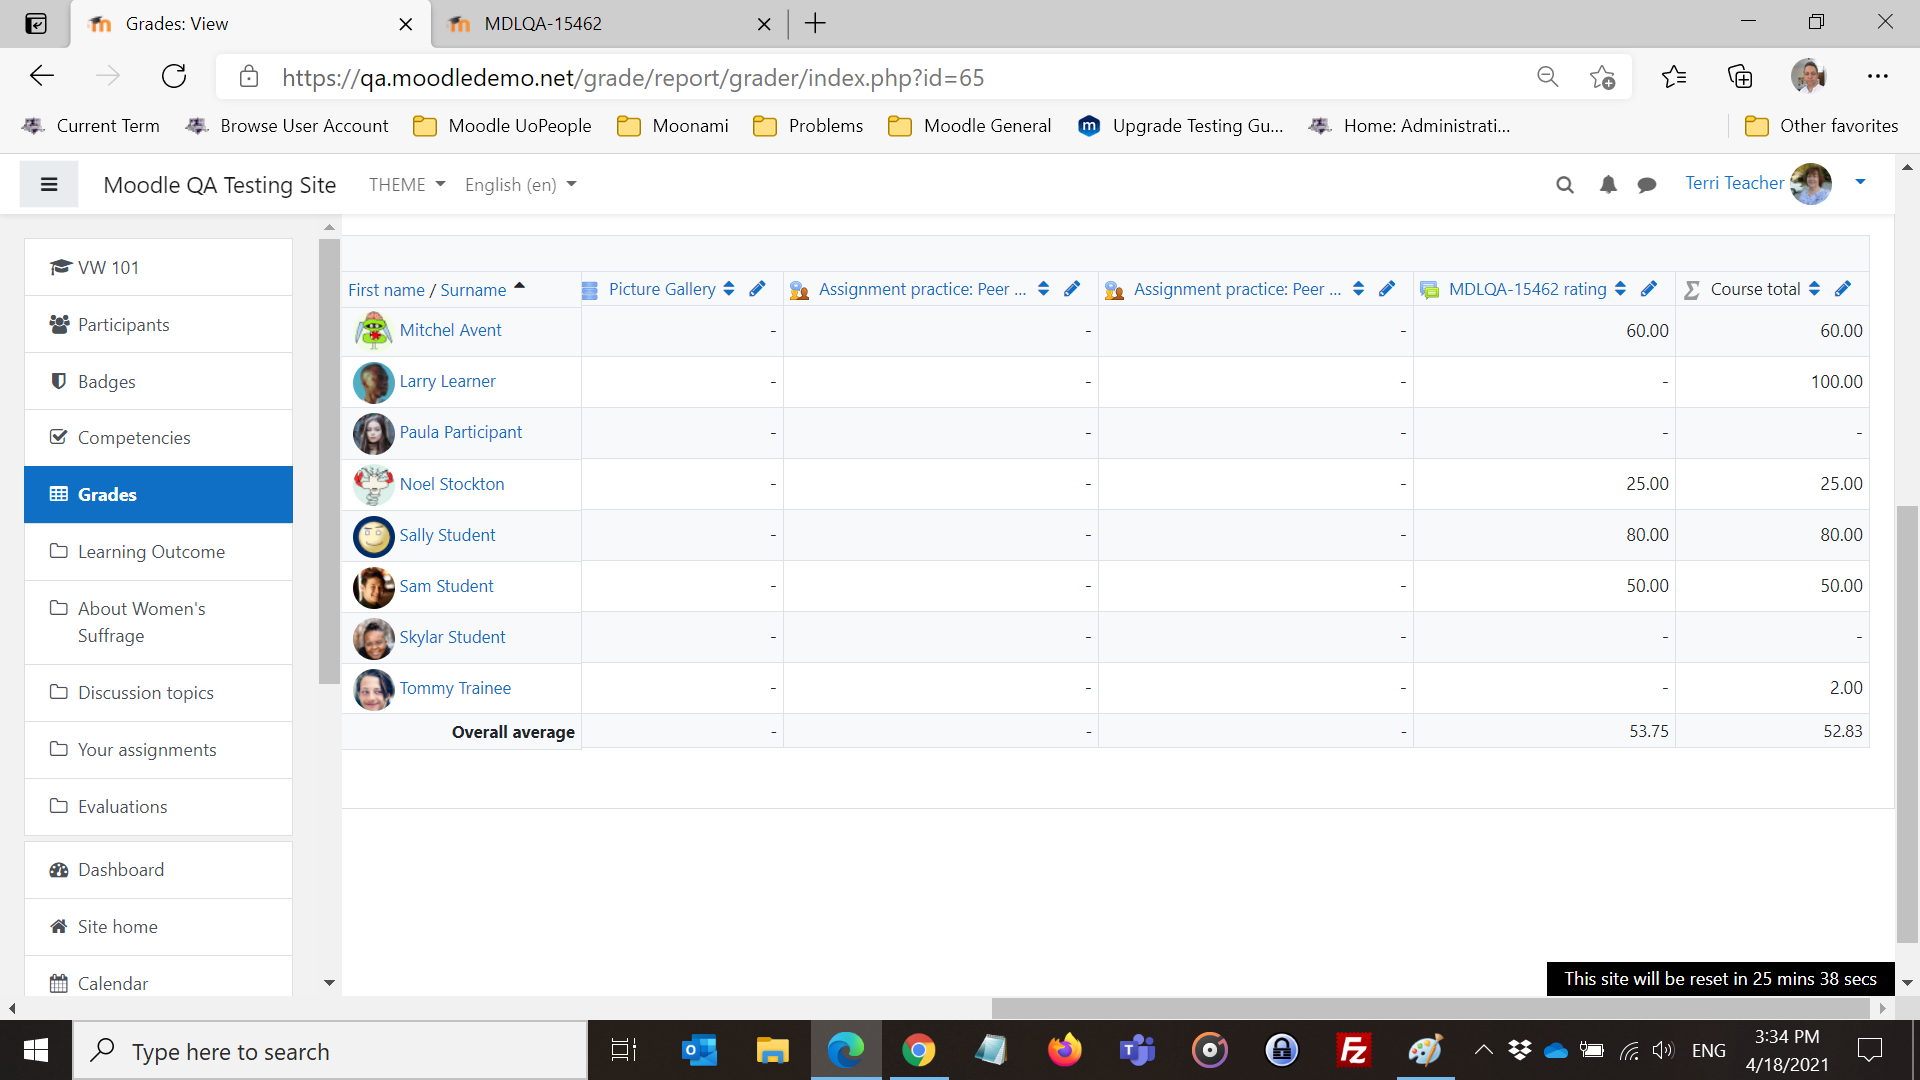This screenshot has width=1920, height=1080.
Task: Sort first Assignment practice column arrows
Action: 1043,289
